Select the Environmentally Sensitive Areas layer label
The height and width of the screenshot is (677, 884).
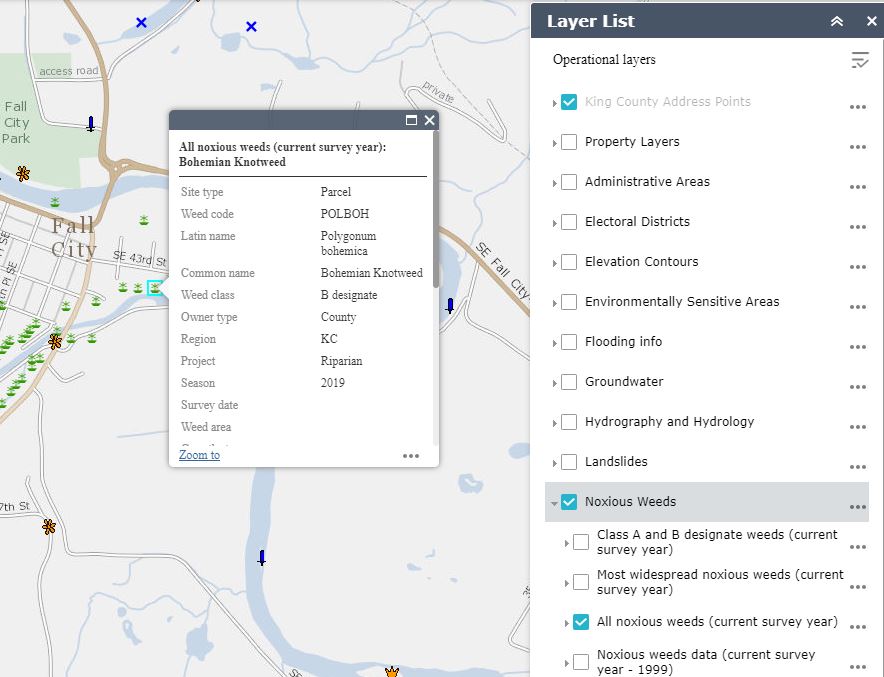pyautogui.click(x=681, y=302)
